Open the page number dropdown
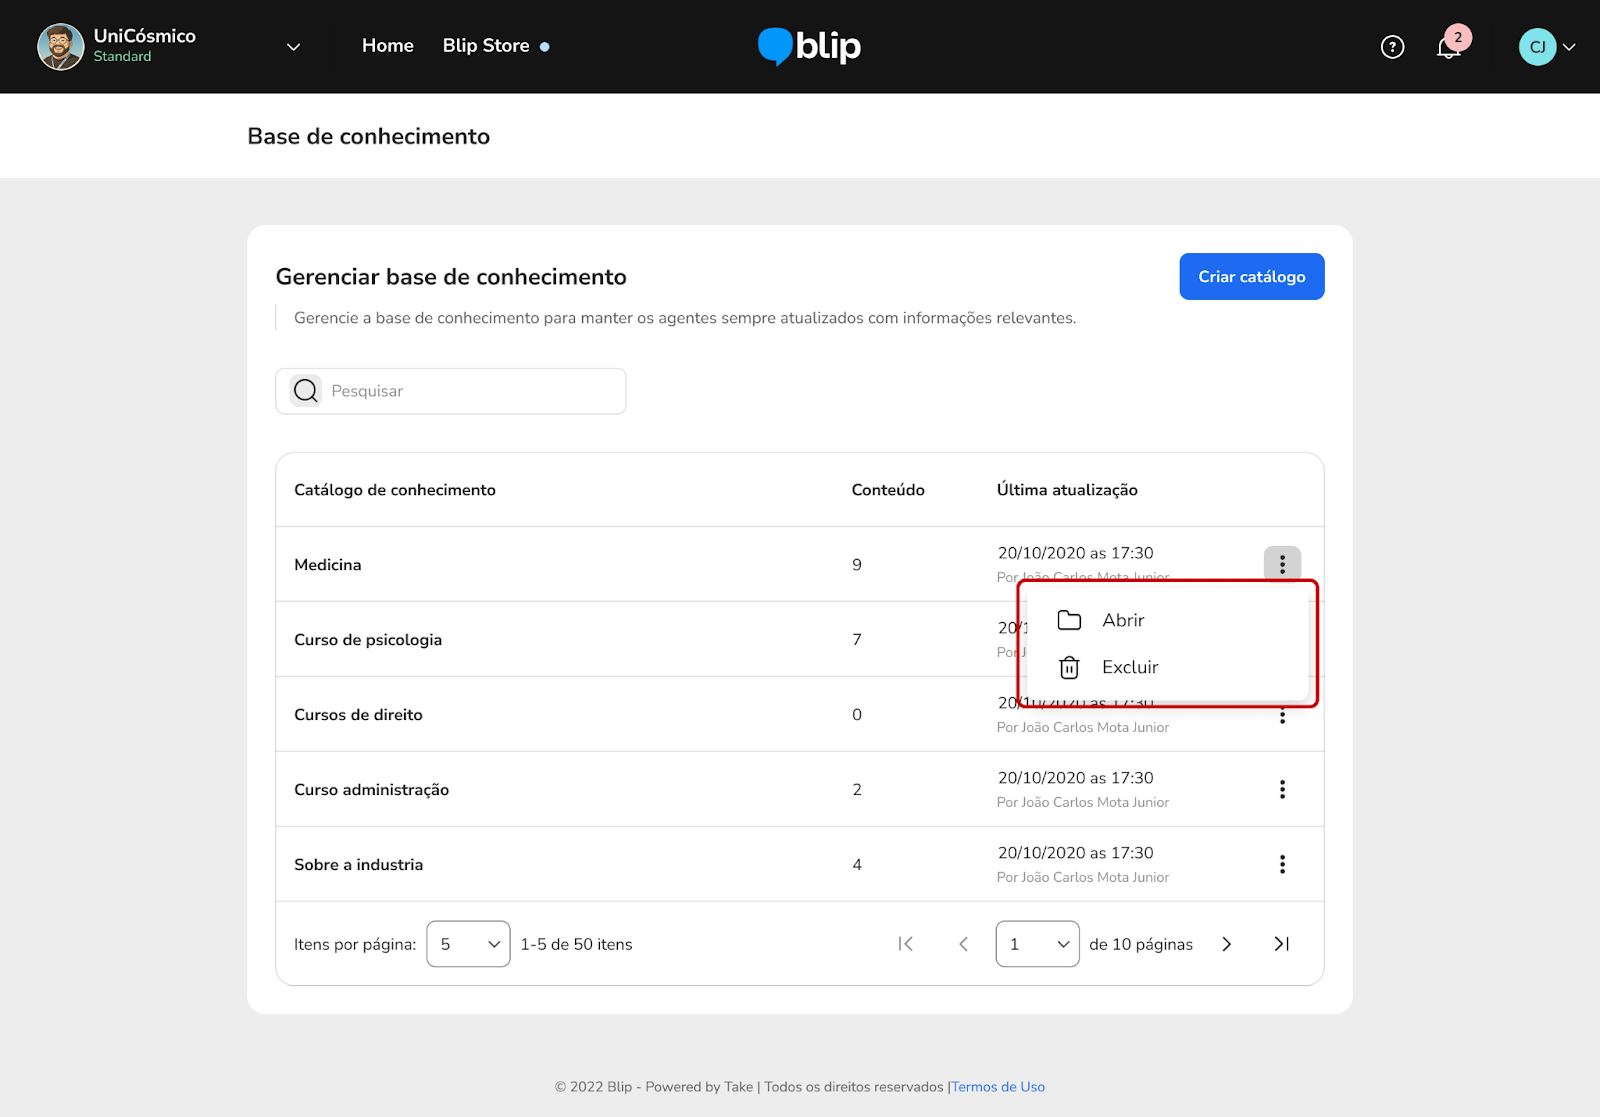Screen dimensions: 1600x1117 (1037, 944)
